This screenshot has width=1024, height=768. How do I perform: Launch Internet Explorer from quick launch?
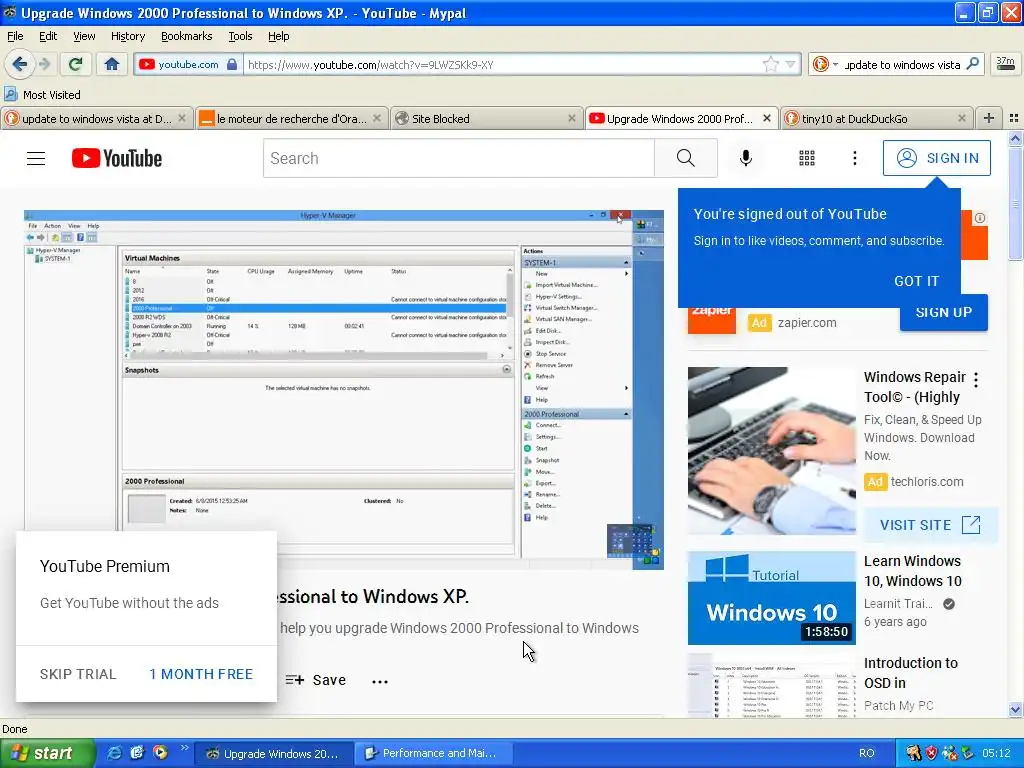click(x=114, y=753)
